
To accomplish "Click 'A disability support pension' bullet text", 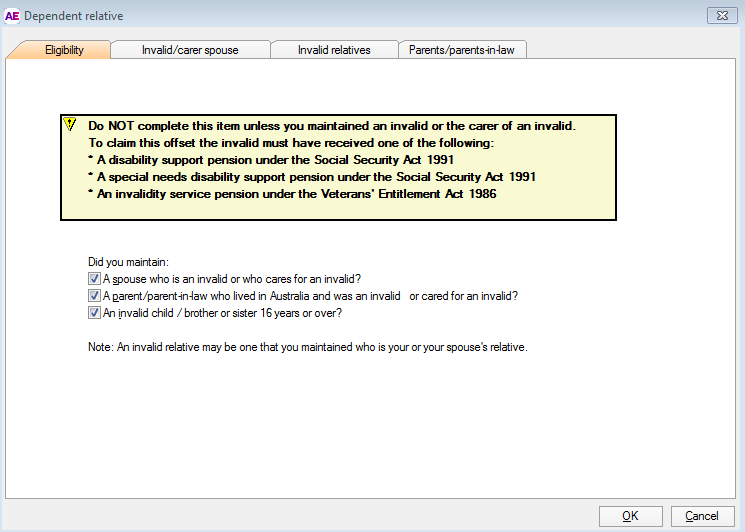I will [271, 160].
